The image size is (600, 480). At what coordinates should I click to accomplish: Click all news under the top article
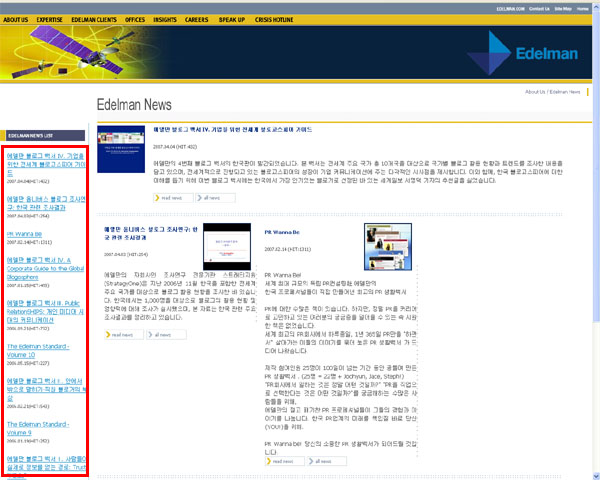coord(215,198)
